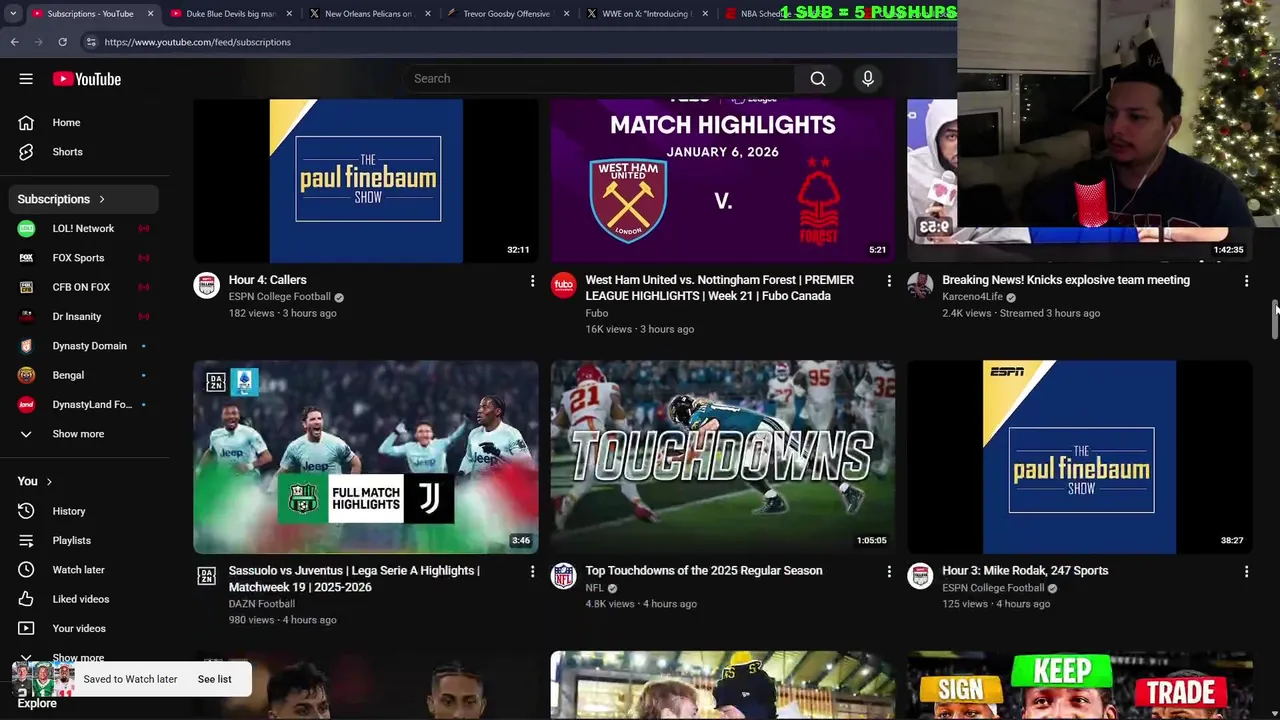Click DAZN Football channel name
The width and height of the screenshot is (1280, 720).
coord(262,604)
